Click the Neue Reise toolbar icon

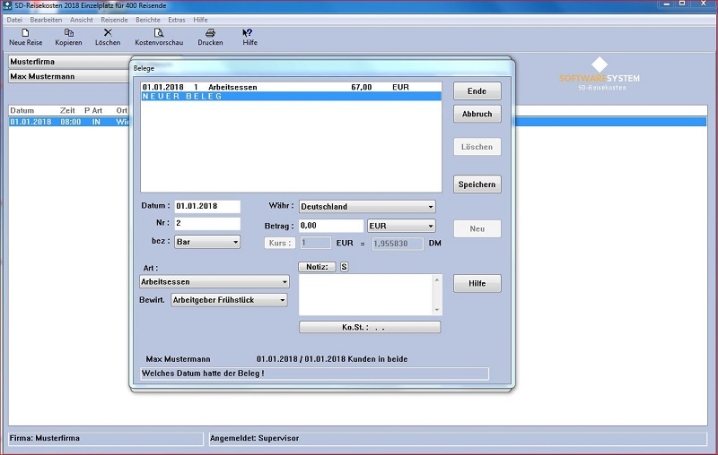25,33
